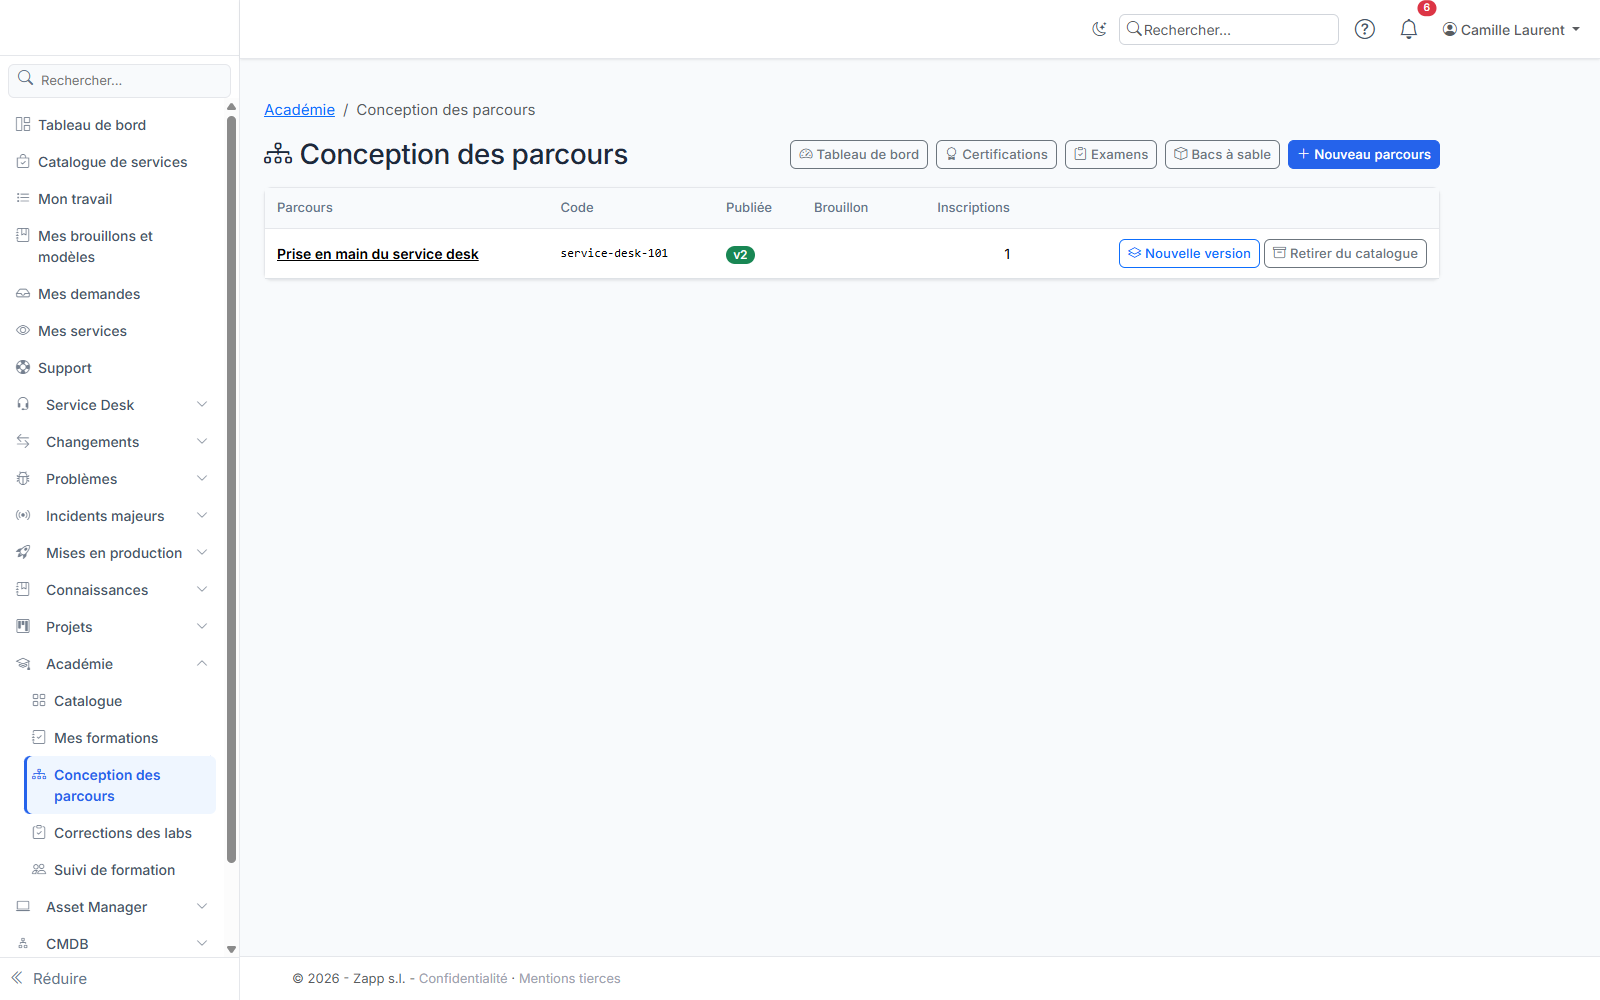Image resolution: width=1600 pixels, height=1000 pixels.
Task: Open Camille Laurent user menu
Action: pos(1511,30)
